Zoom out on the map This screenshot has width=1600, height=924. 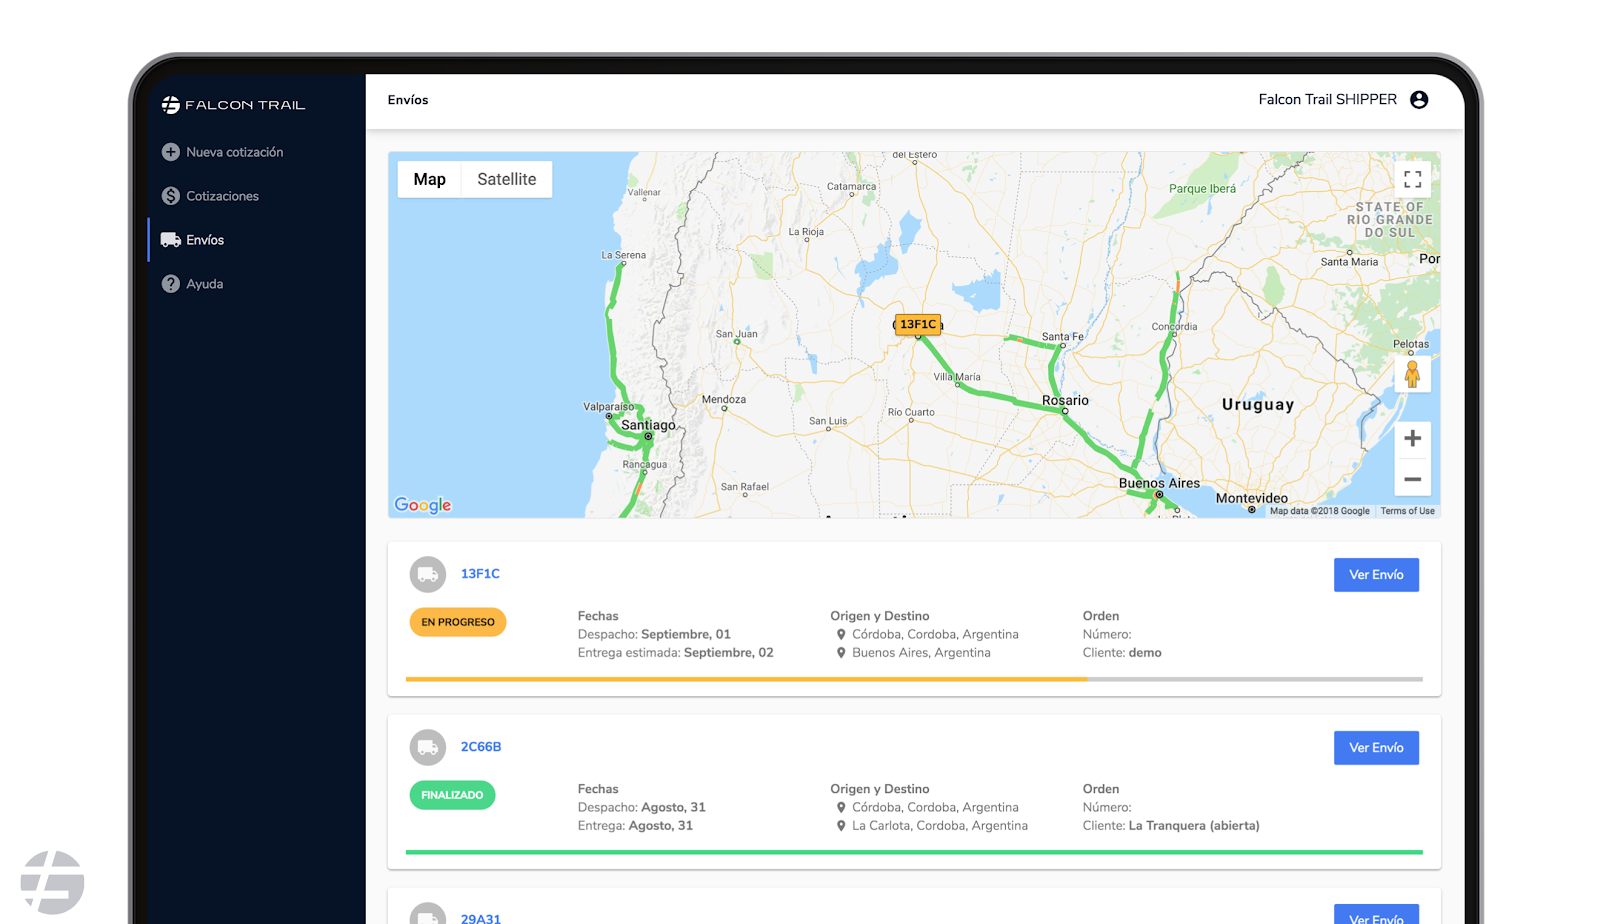coord(1412,479)
